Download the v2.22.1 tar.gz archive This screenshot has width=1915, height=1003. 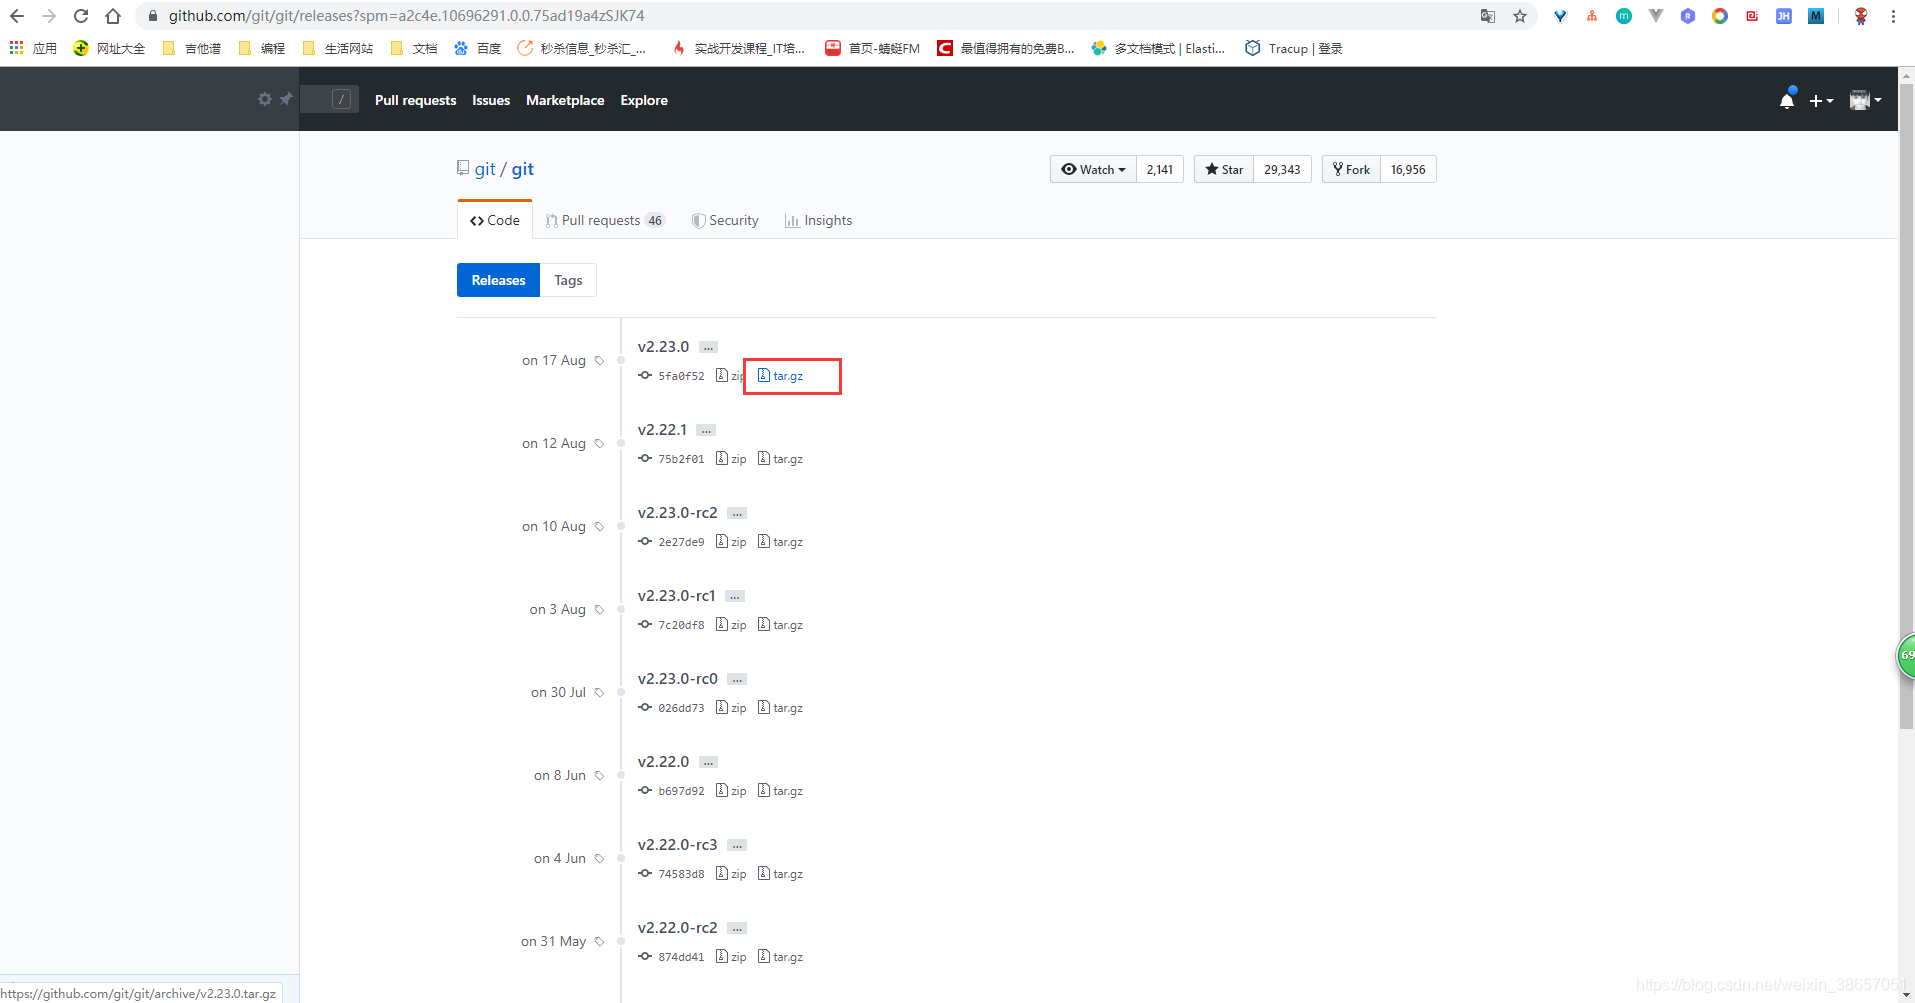[x=780, y=459]
